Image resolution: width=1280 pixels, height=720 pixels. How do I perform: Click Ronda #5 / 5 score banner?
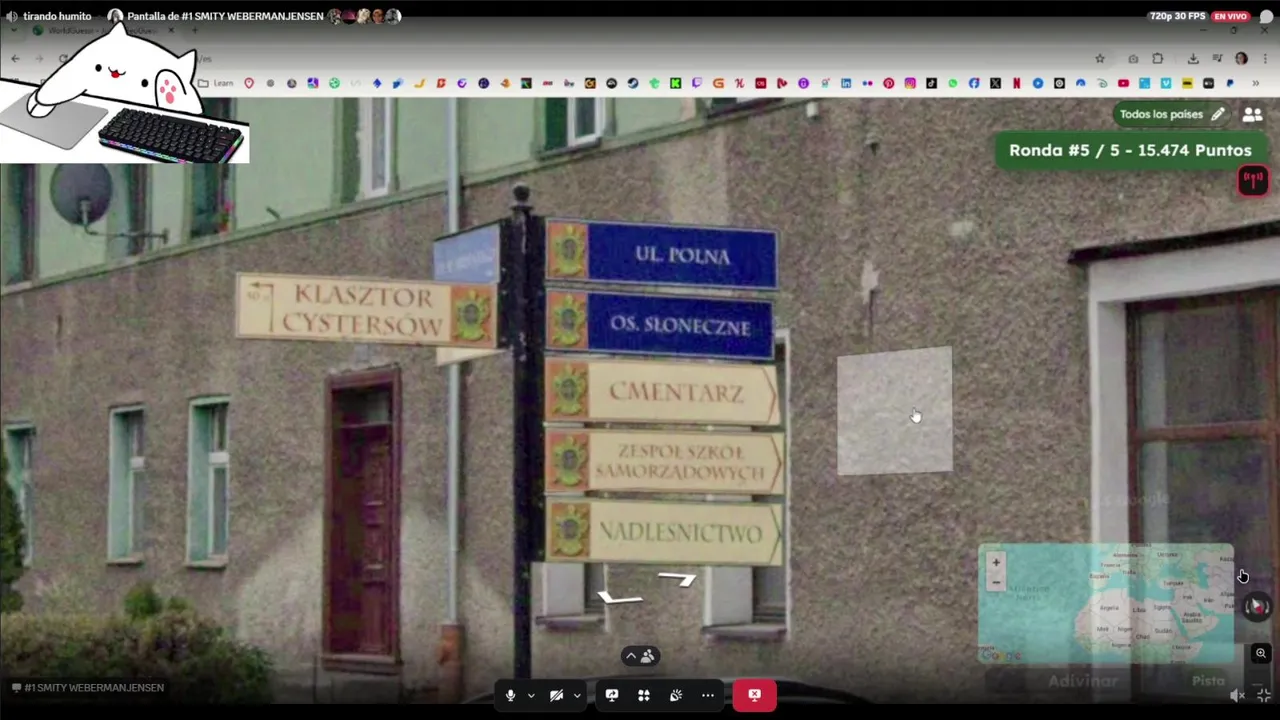coord(1130,150)
